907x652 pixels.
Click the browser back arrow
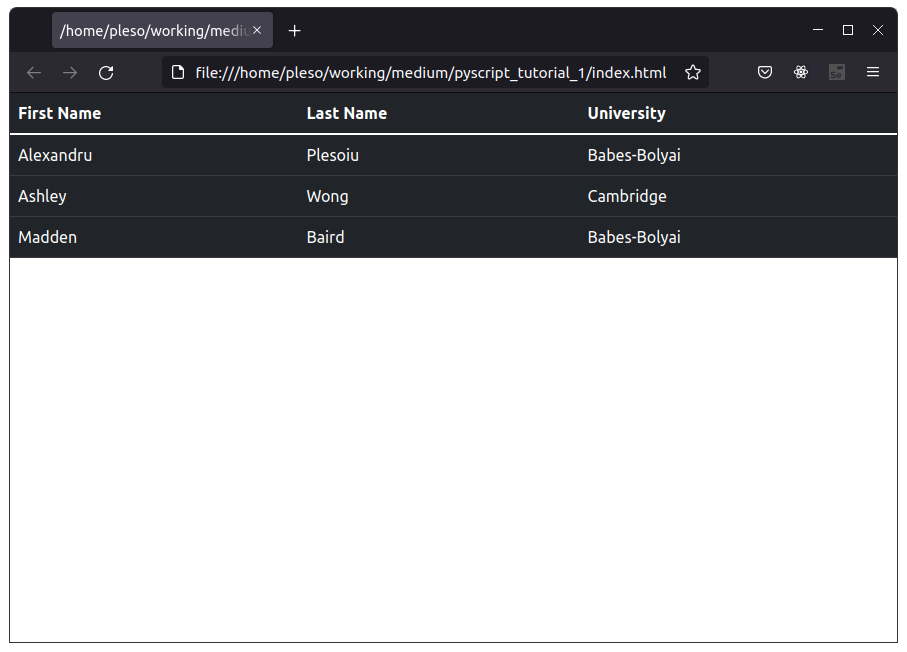34,72
